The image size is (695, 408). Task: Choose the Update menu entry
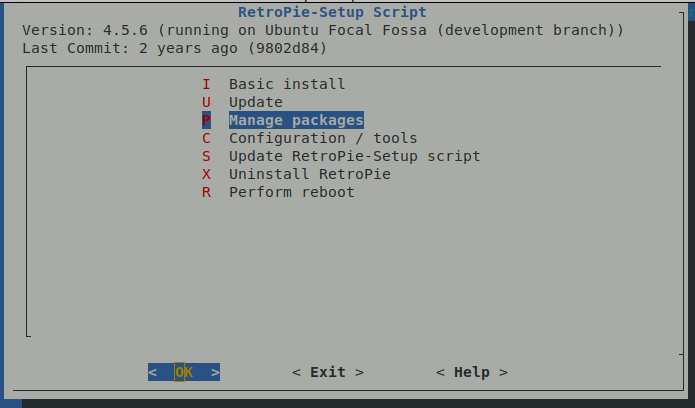[255, 102]
